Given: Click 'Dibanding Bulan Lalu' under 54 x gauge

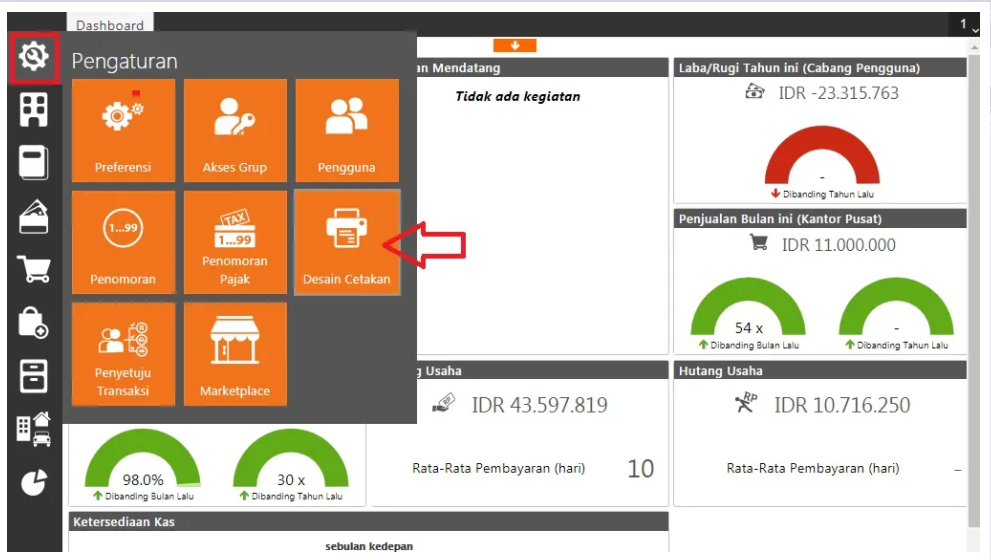Looking at the screenshot, I should coord(755,345).
